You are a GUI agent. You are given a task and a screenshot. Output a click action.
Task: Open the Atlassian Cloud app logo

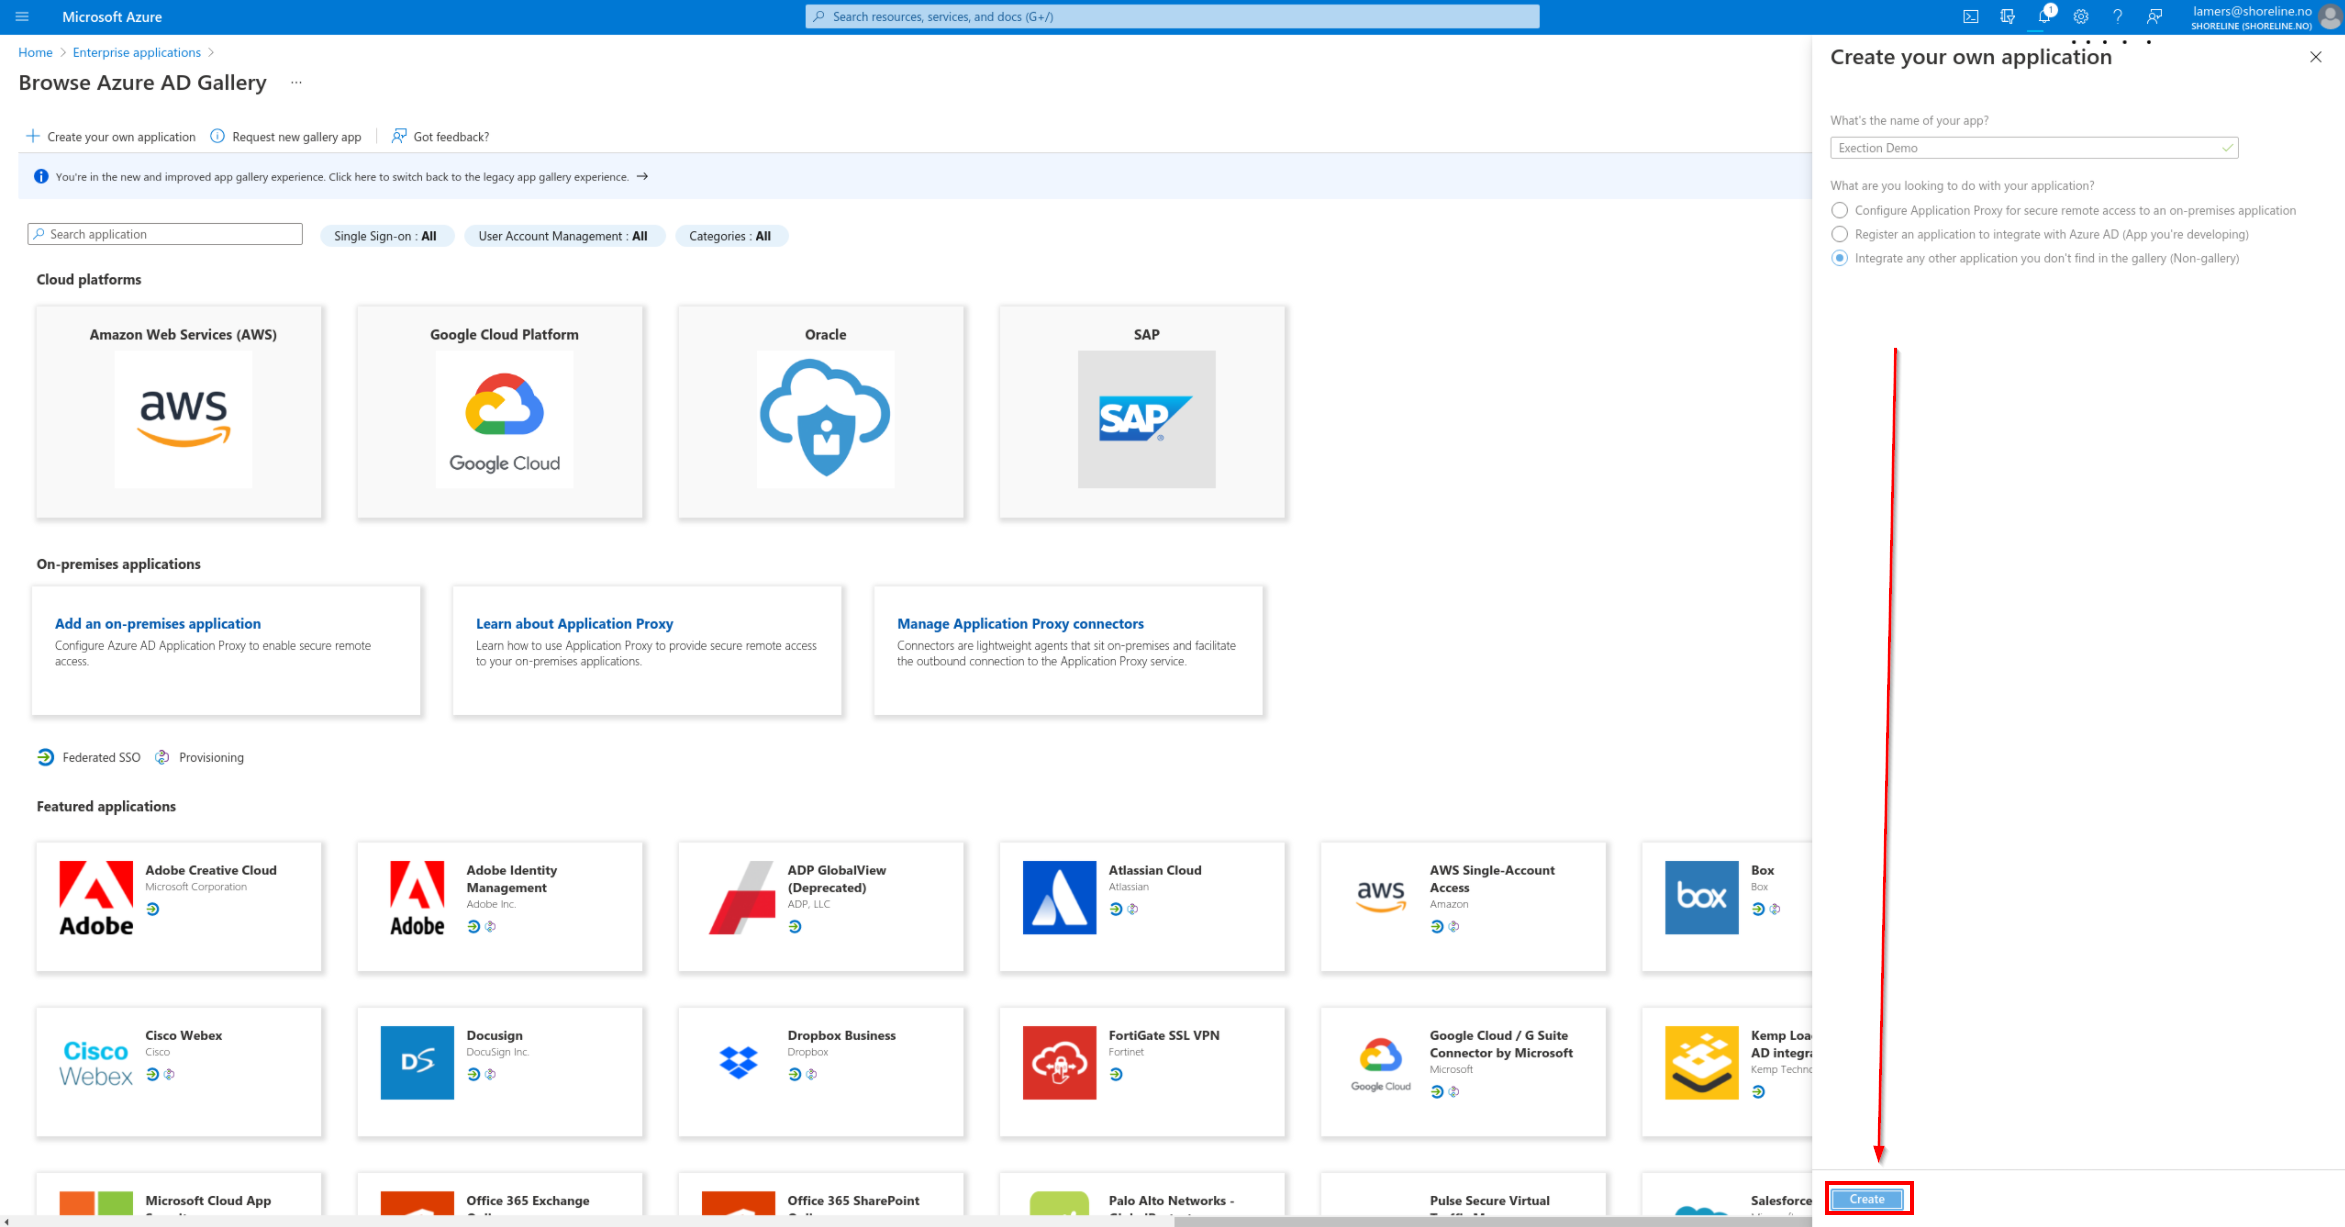(1059, 898)
